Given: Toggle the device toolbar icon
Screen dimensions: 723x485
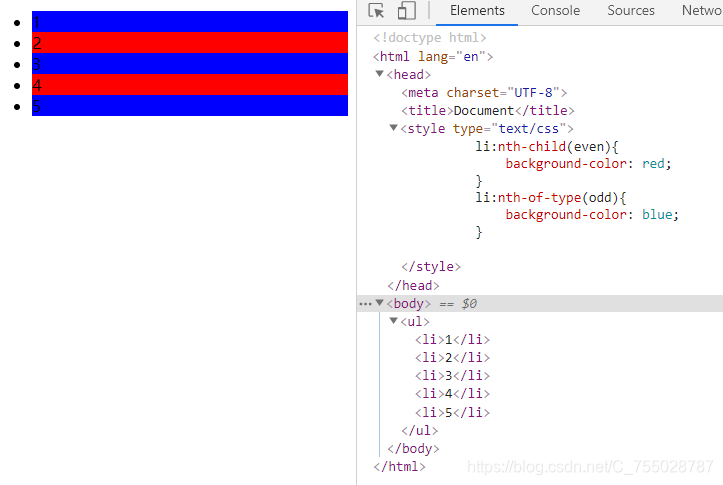Looking at the screenshot, I should (x=406, y=11).
